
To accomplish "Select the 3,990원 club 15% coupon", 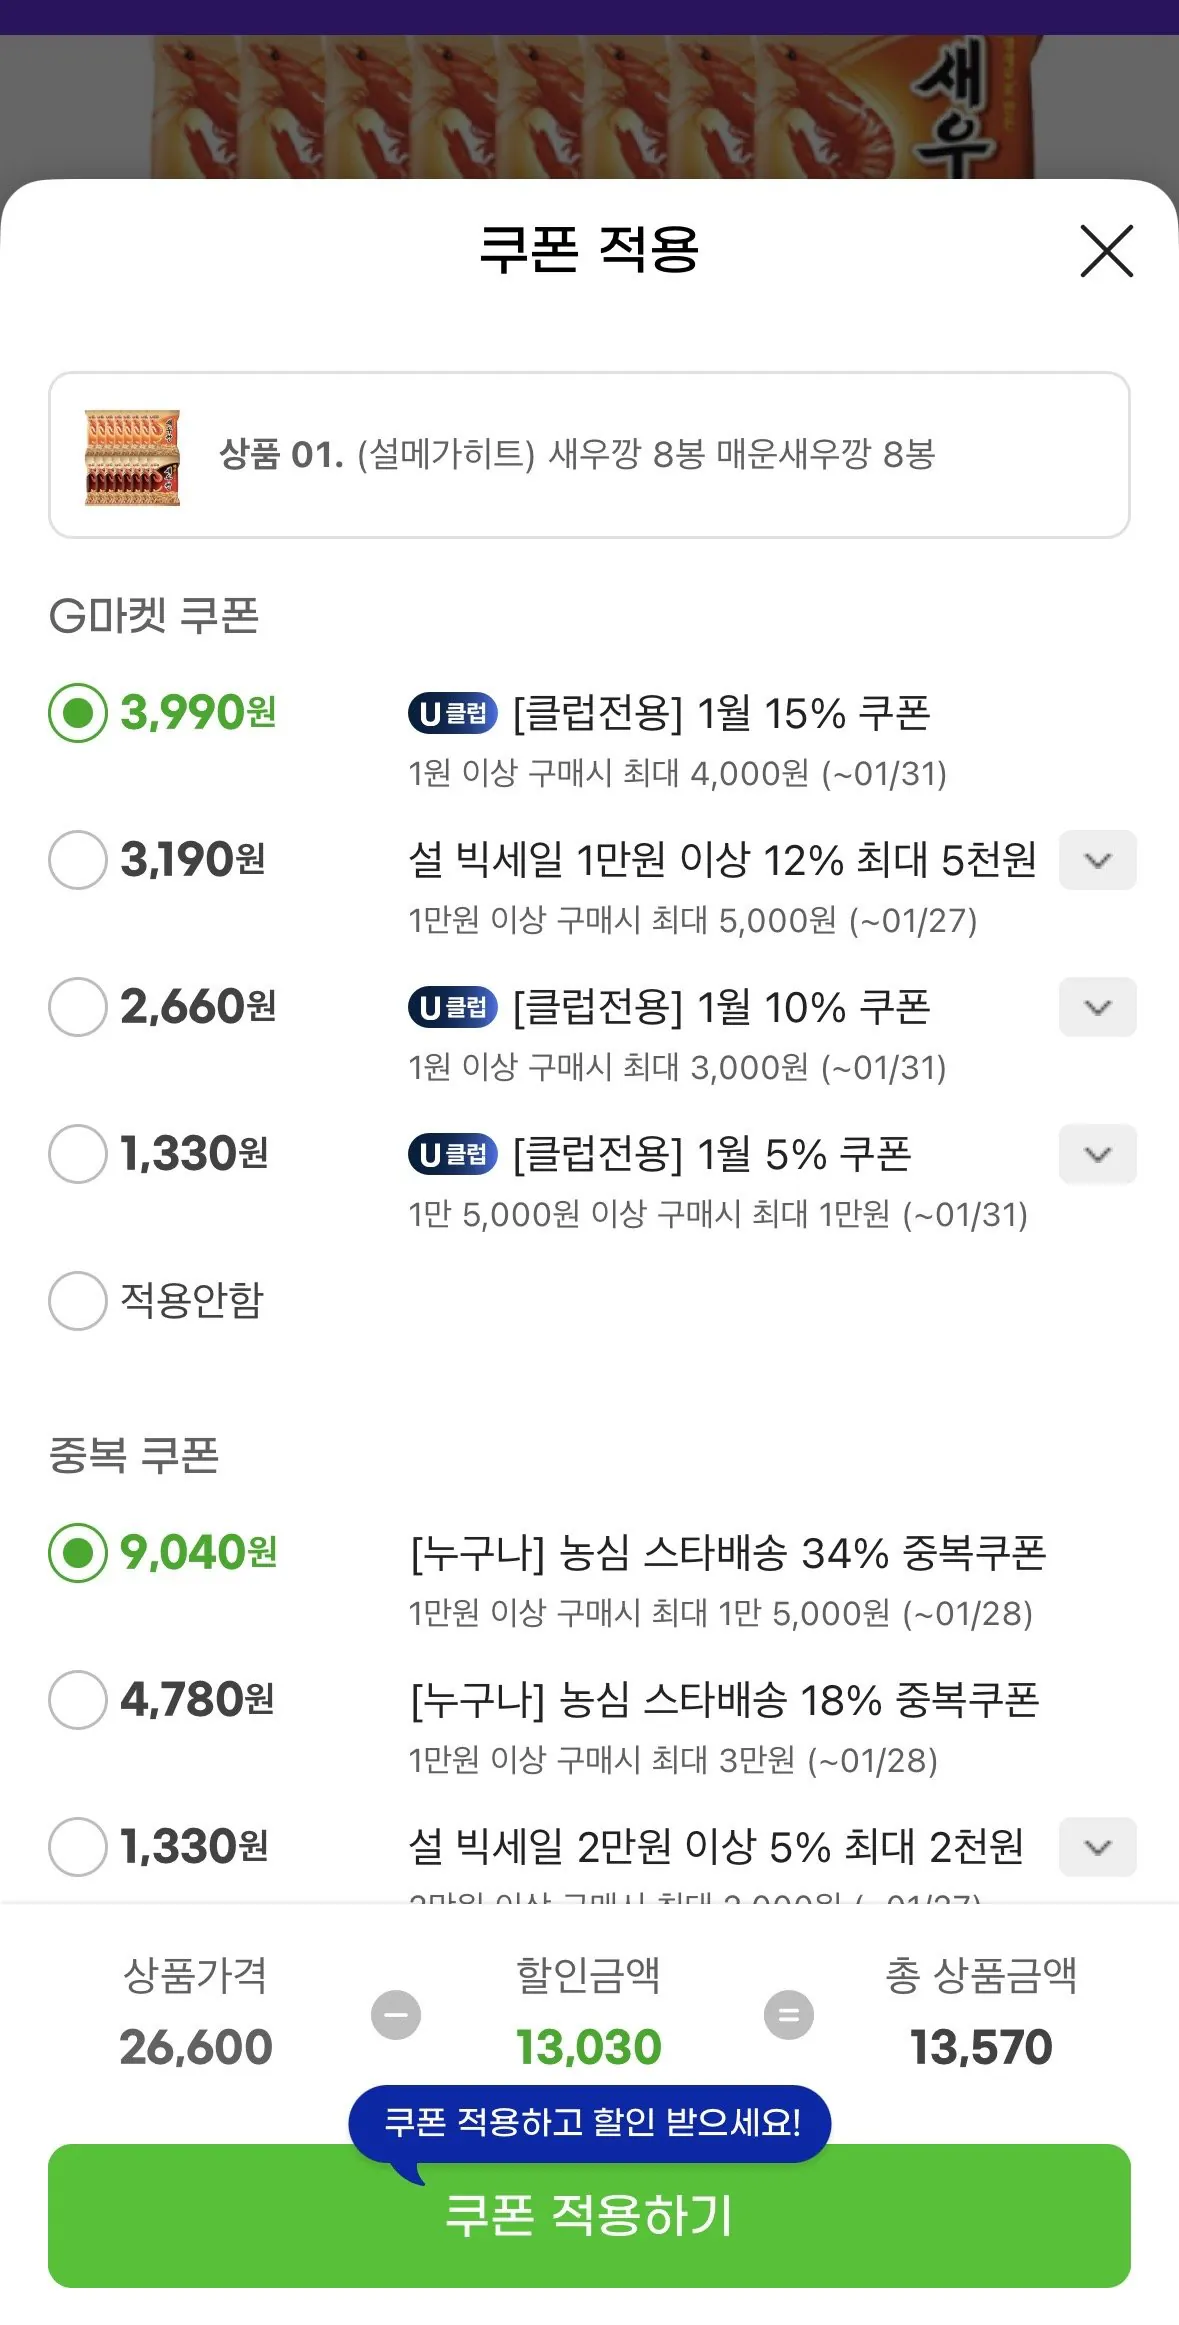I will click(78, 713).
